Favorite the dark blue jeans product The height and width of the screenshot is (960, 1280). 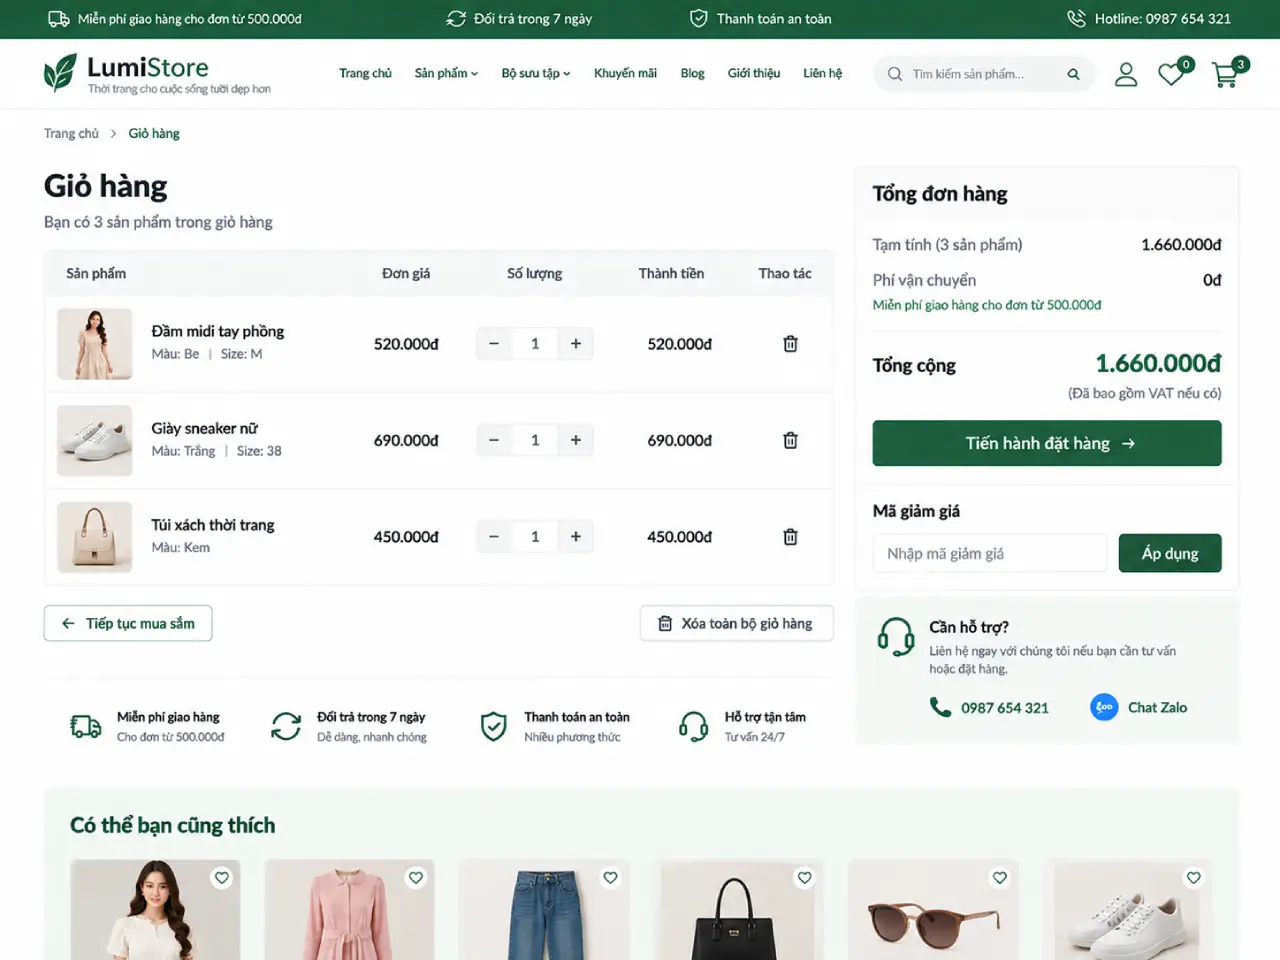pyautogui.click(x=610, y=878)
